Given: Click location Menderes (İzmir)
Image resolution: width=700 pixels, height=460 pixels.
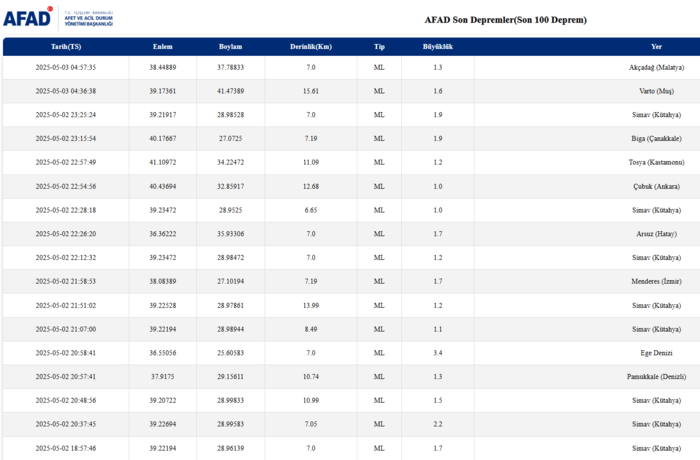Looking at the screenshot, I should (x=656, y=281).
